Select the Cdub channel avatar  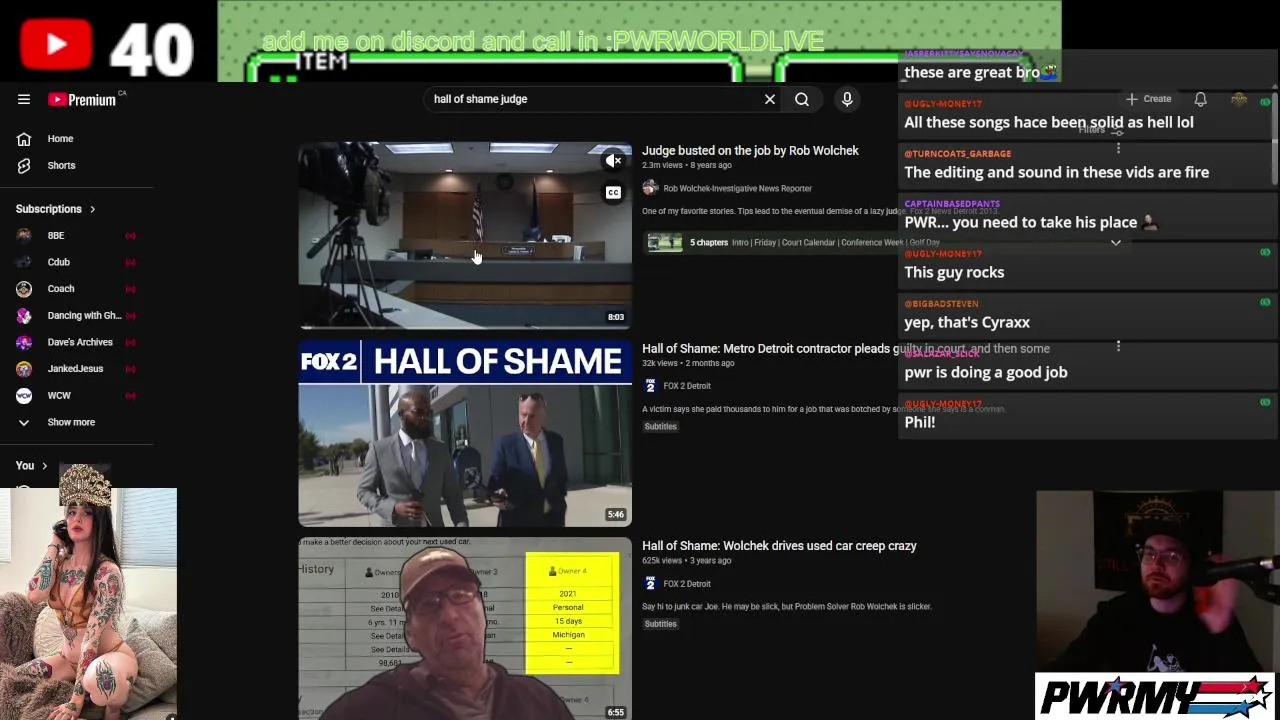coord(24,262)
